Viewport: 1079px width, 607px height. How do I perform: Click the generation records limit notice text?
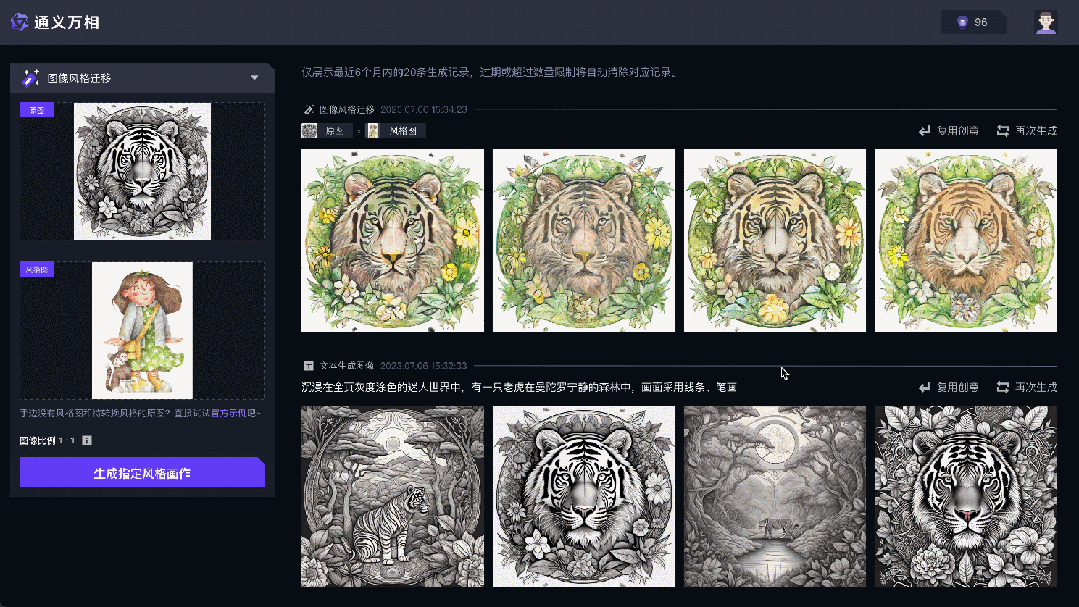[489, 72]
